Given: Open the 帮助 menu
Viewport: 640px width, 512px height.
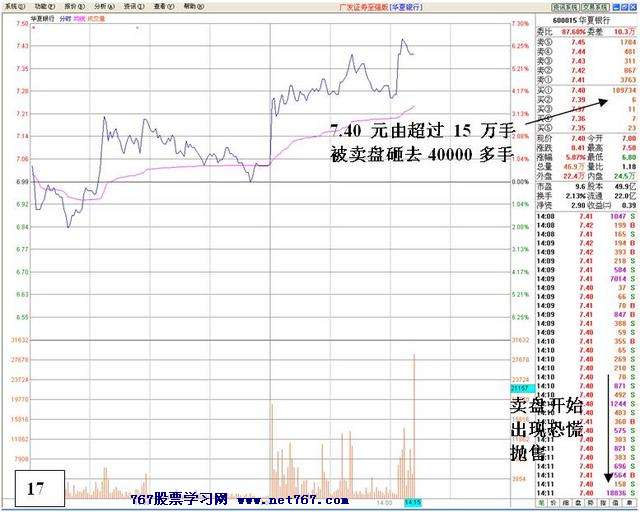Looking at the screenshot, I should point(194,7).
